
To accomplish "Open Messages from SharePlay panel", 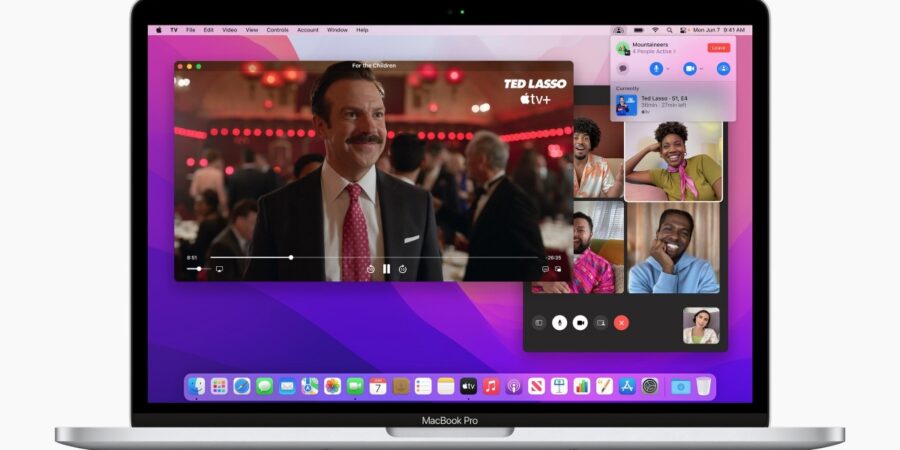I will click(622, 69).
